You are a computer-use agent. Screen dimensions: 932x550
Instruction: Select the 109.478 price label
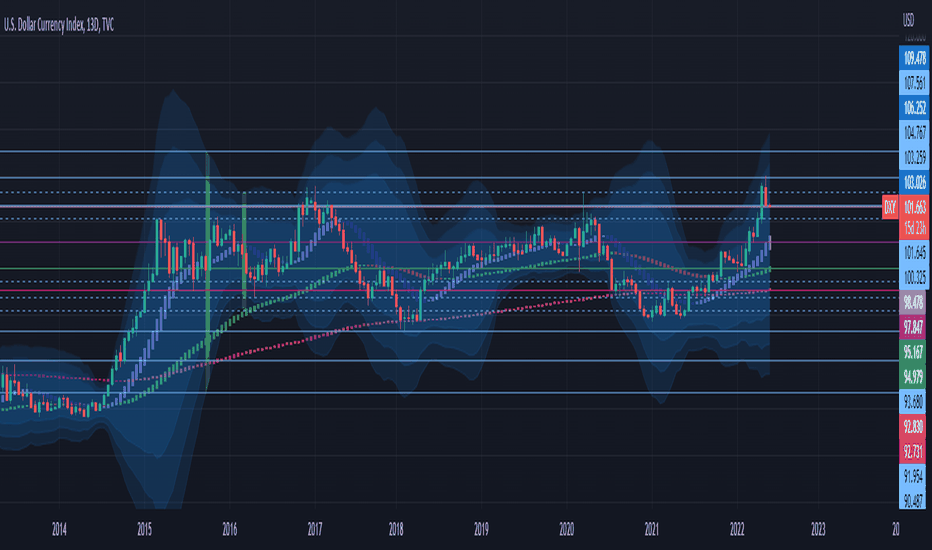pyautogui.click(x=913, y=58)
